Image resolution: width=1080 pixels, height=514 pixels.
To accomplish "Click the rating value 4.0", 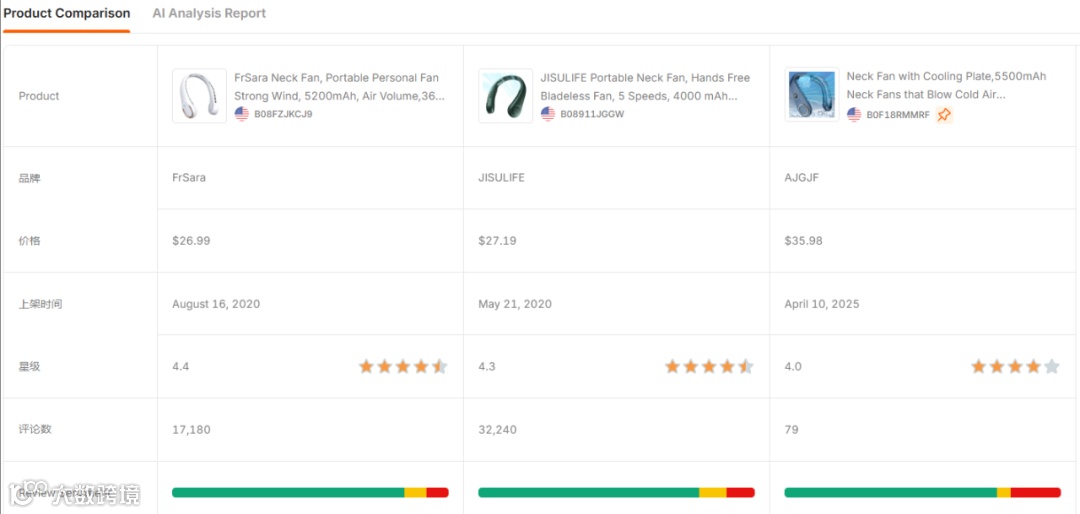I will click(793, 367).
